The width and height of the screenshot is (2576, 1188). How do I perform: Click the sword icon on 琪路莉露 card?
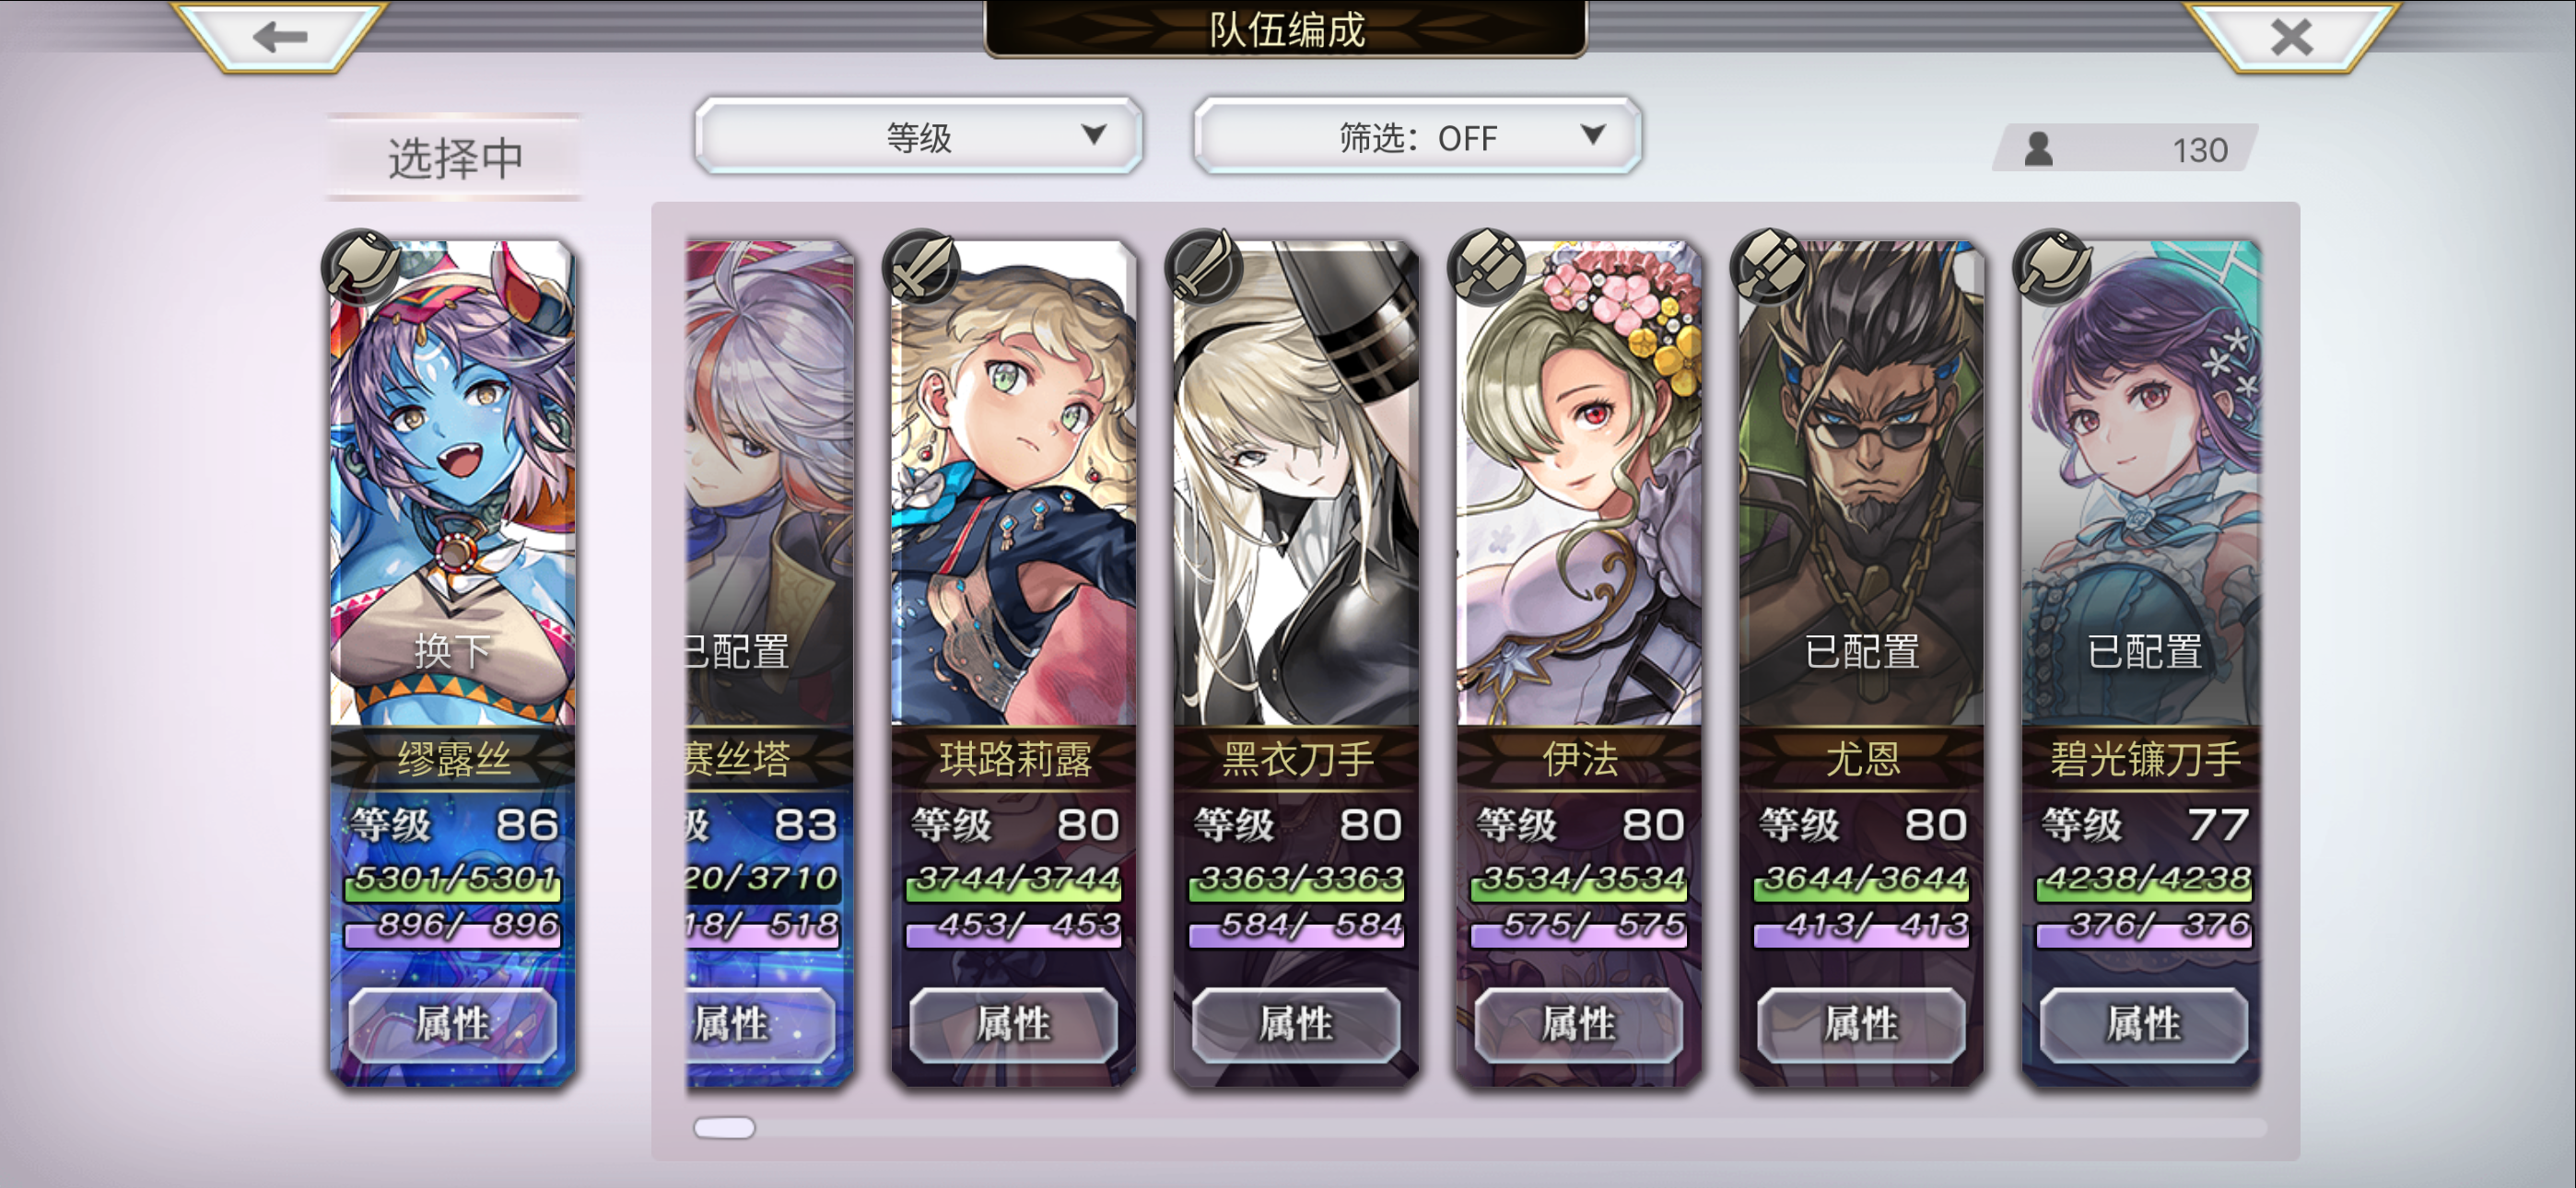[921, 267]
